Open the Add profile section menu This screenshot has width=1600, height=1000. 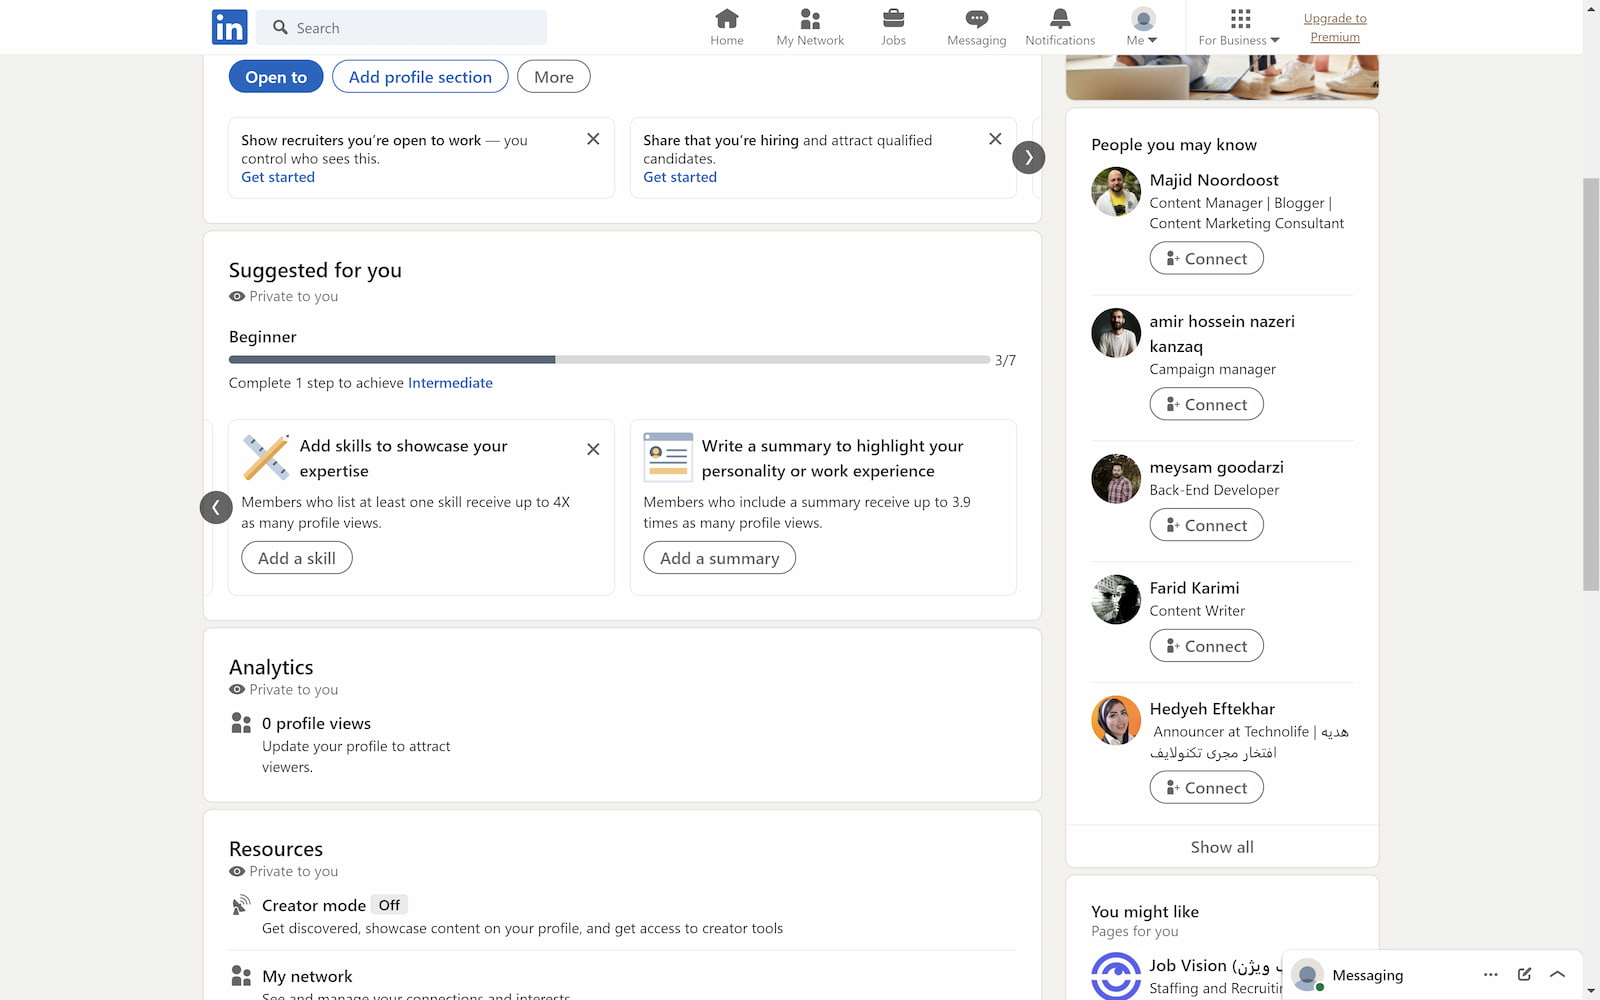tap(420, 77)
